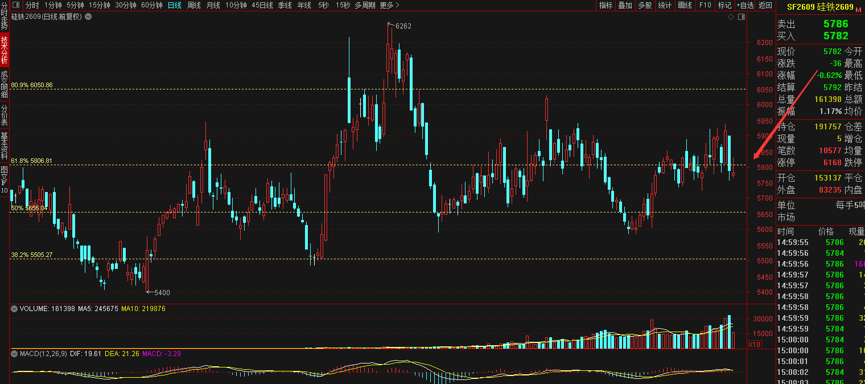Open the 图文F10 sidebar tab
Image resolution: width=865 pixels, height=384 pixels.
point(4,179)
